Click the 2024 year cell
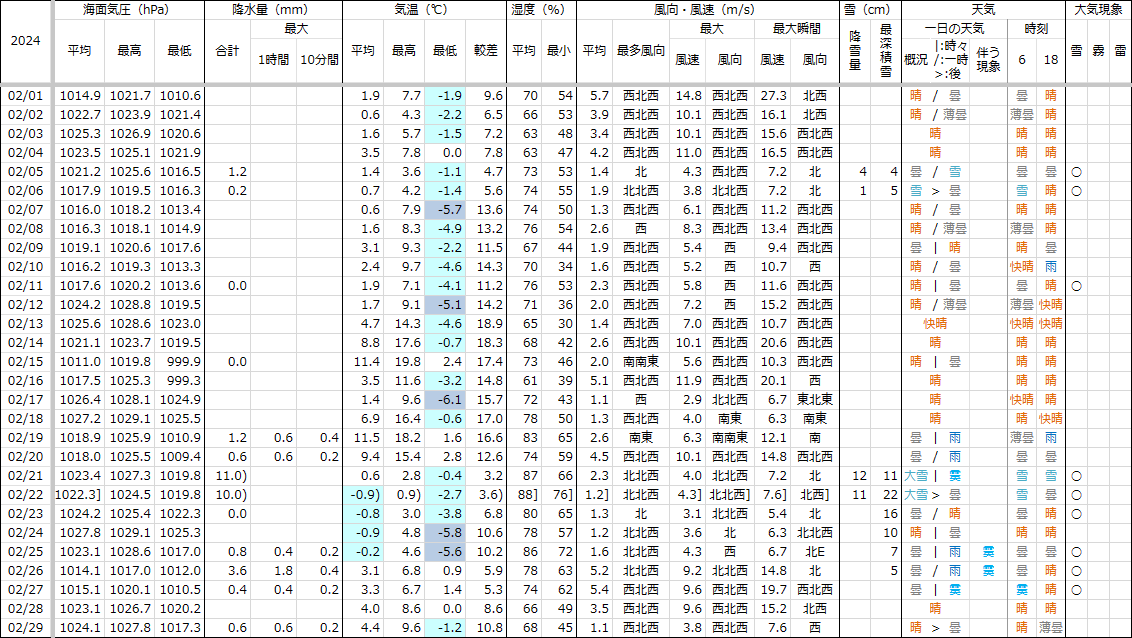This screenshot has width=1132, height=638. pyautogui.click(x=26, y=42)
